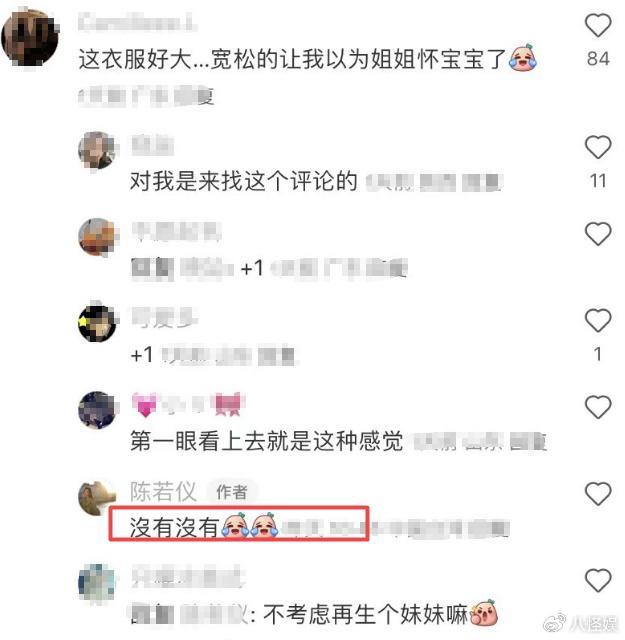Open 陈若仪's profile avatar
The width and height of the screenshot is (625, 640).
click(97, 498)
